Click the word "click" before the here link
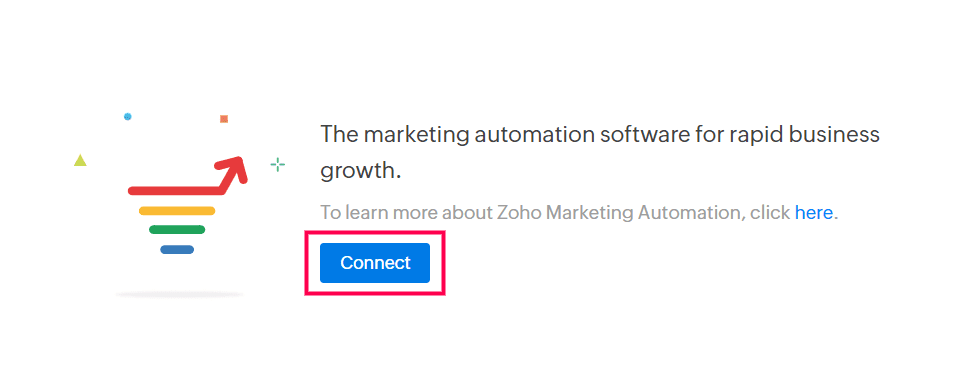The height and width of the screenshot is (376, 968). [x=770, y=213]
